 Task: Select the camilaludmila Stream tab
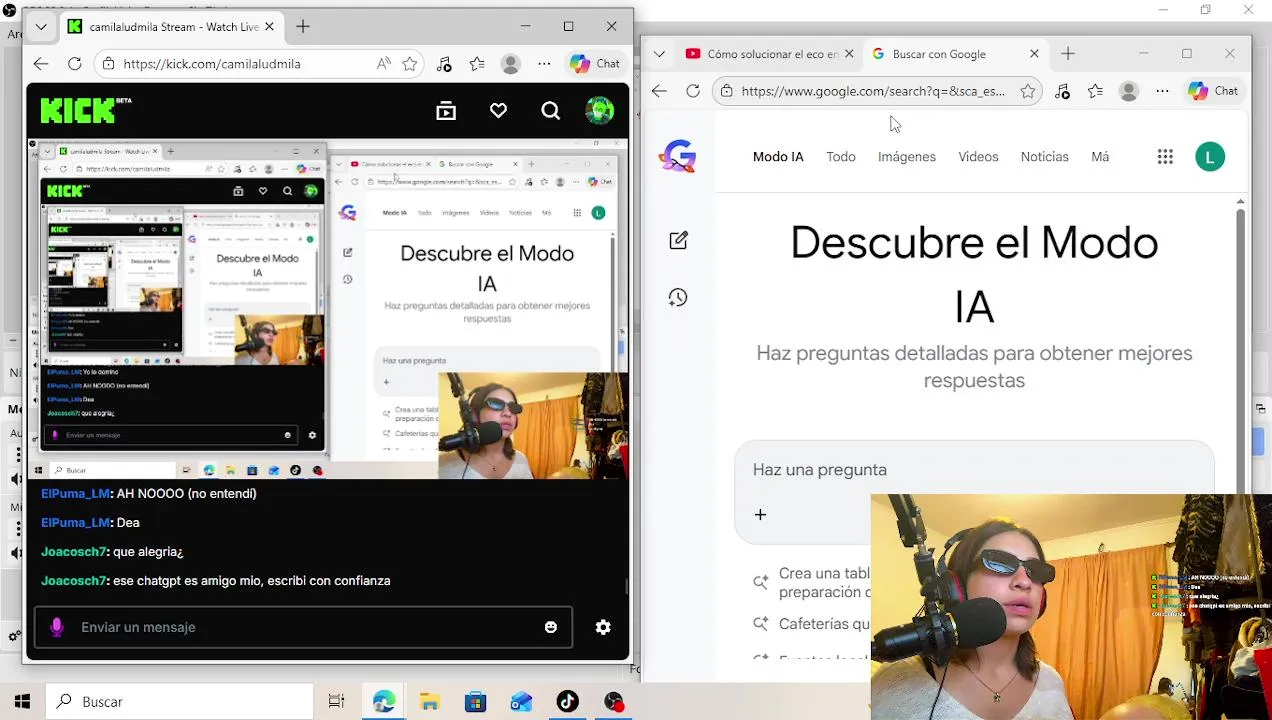pos(170,27)
